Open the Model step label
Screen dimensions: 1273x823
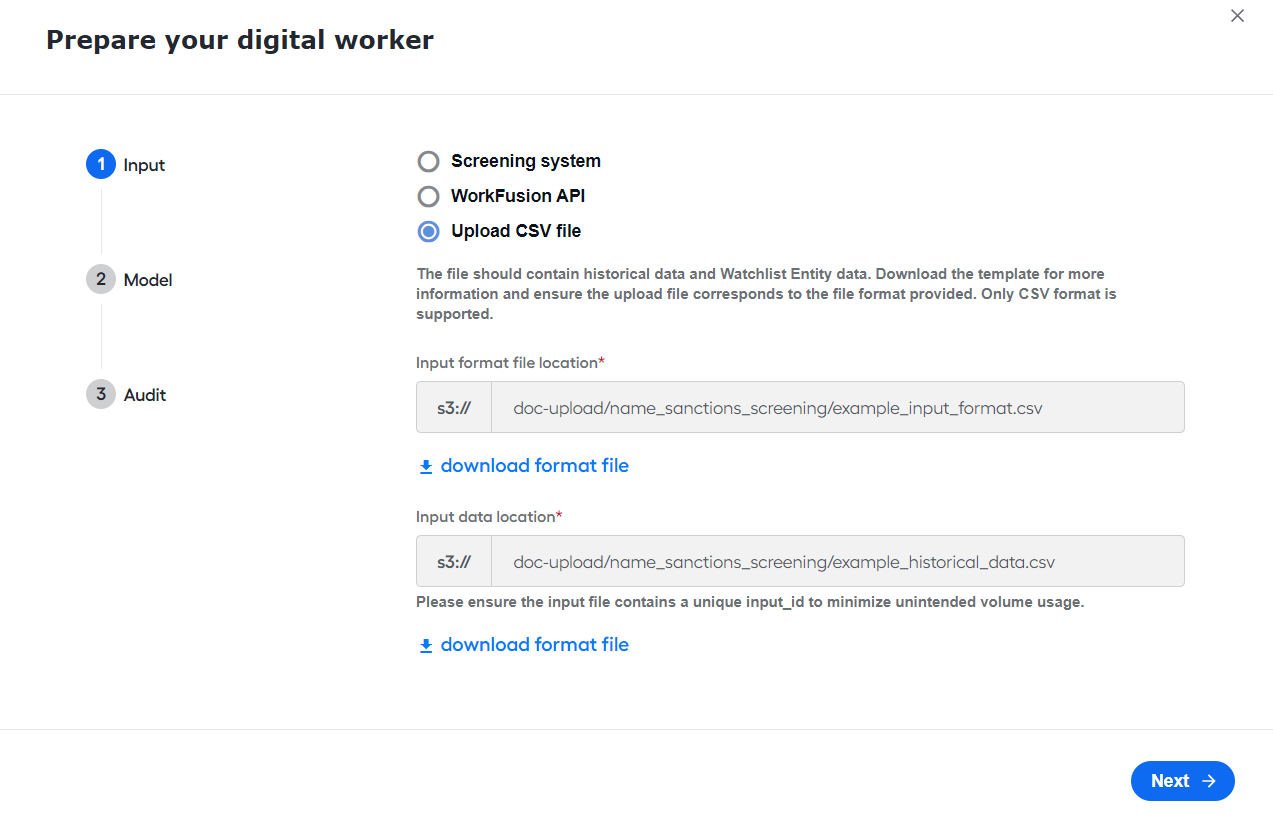point(148,280)
